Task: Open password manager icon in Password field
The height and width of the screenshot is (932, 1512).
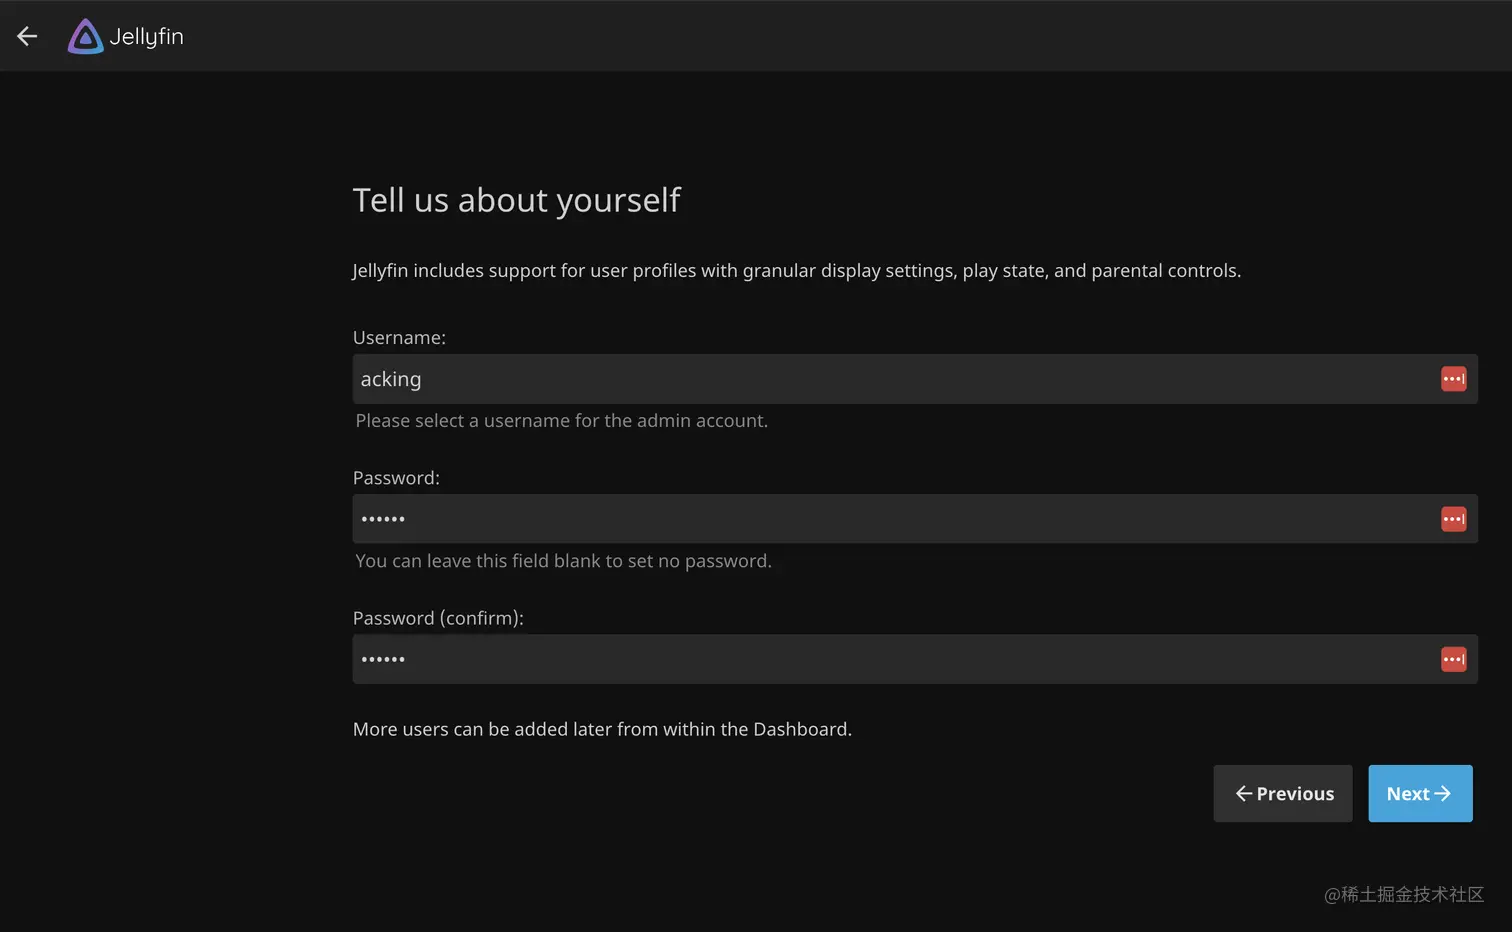Action: [x=1453, y=519]
